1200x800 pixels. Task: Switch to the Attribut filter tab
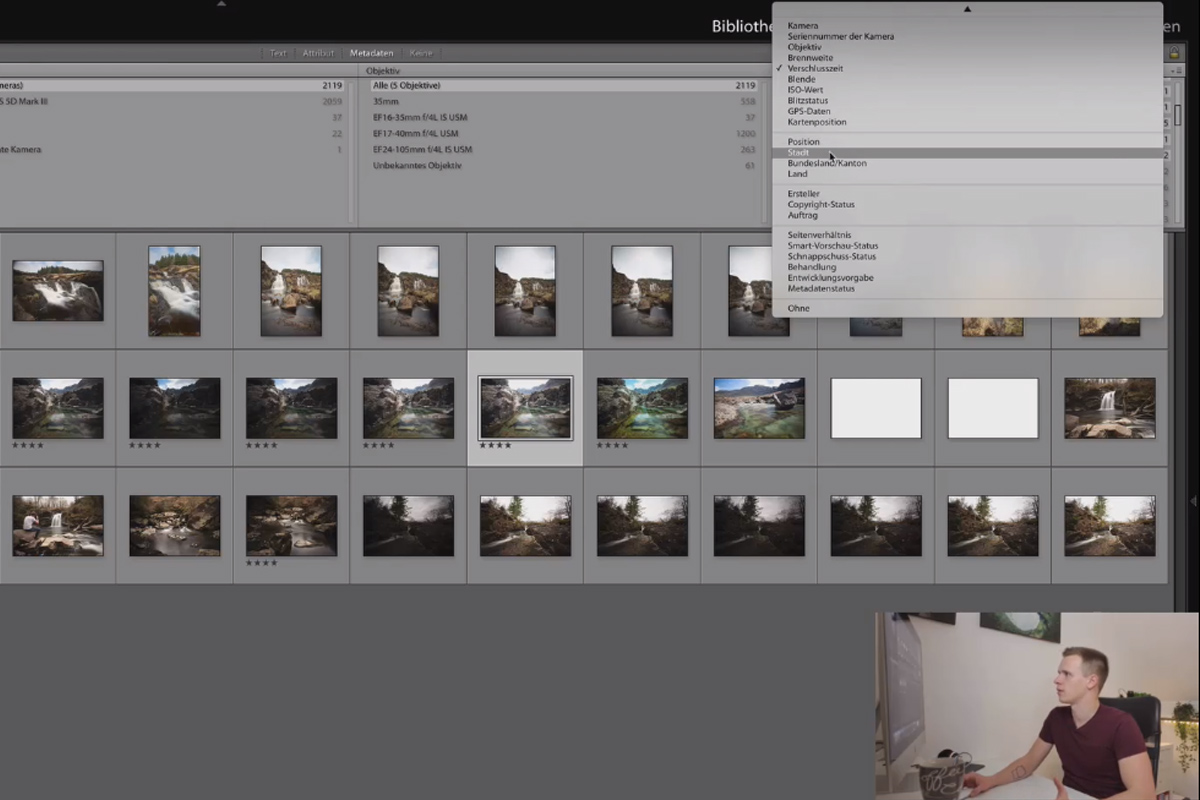319,53
